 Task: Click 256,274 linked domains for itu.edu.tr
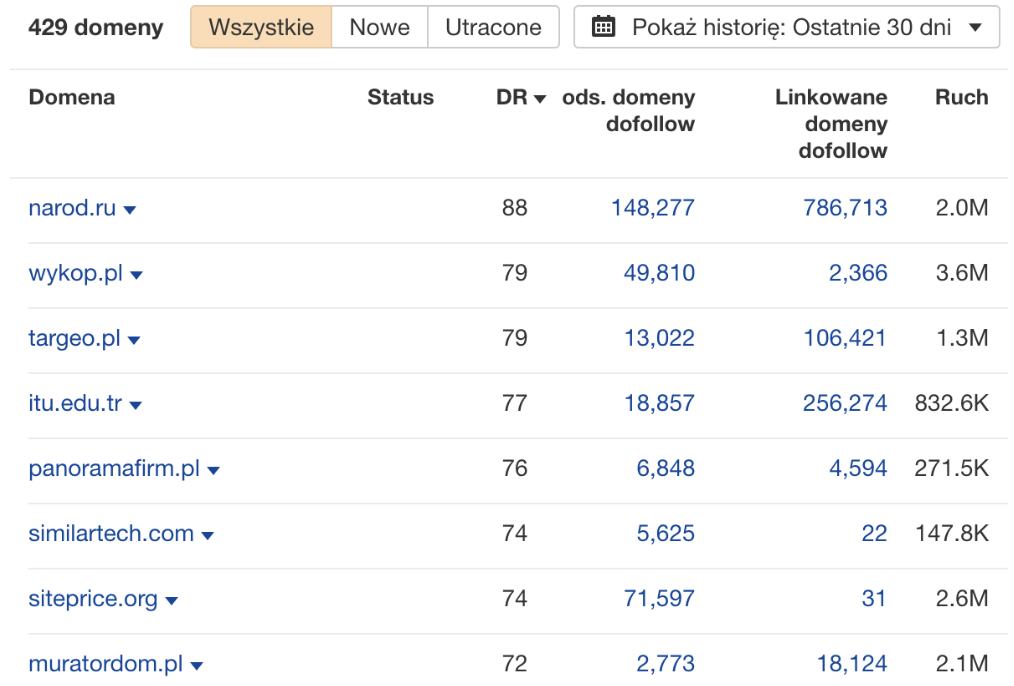(x=845, y=403)
